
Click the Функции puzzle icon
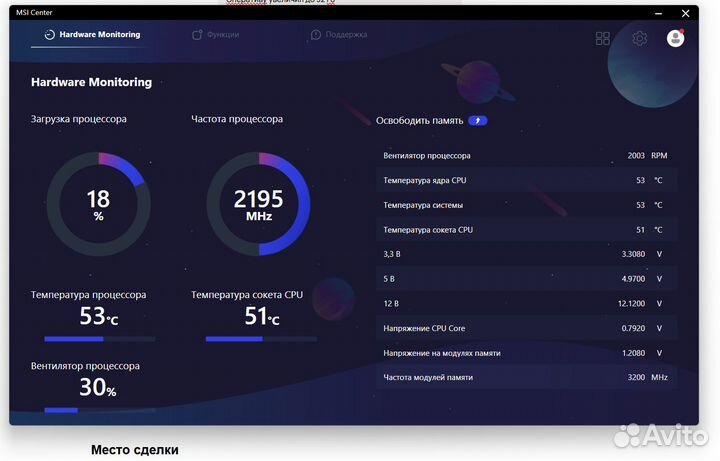(x=197, y=34)
